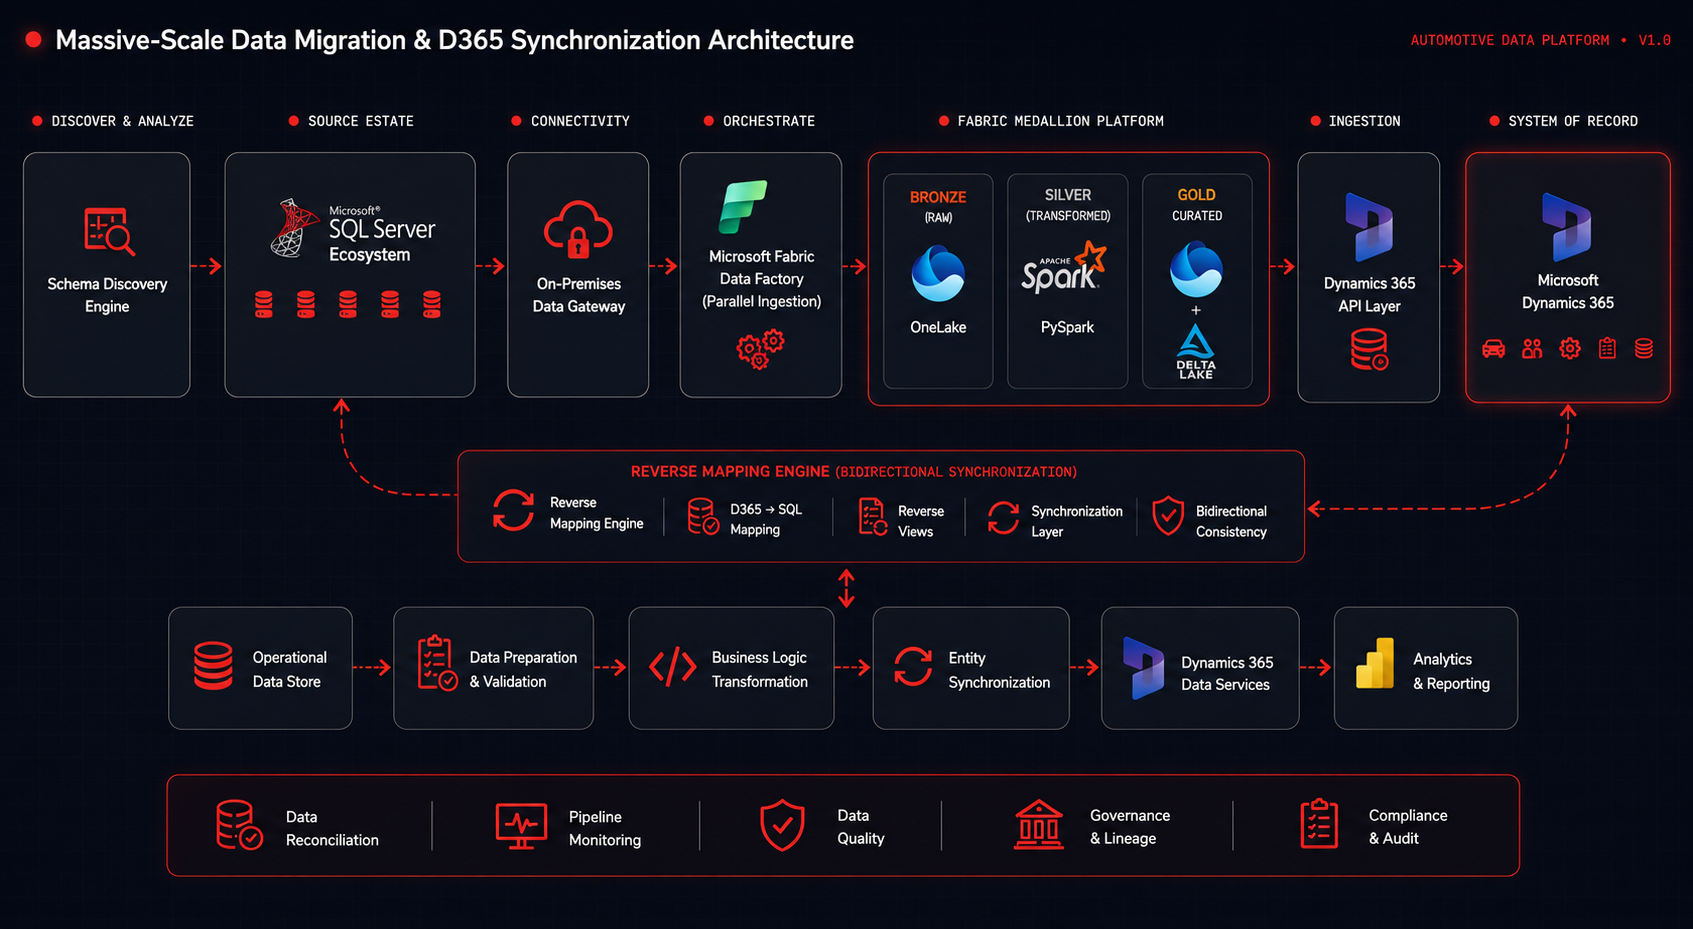
Task: Click the Analytics & Reporting label
Action: (1451, 671)
